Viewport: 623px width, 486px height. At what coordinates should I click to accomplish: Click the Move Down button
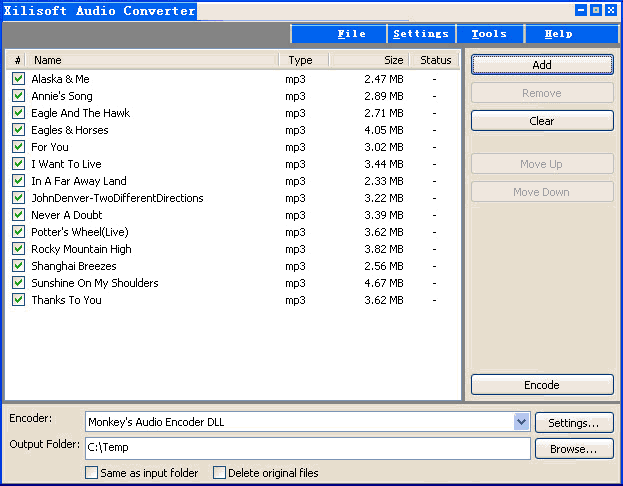pyautogui.click(x=542, y=192)
